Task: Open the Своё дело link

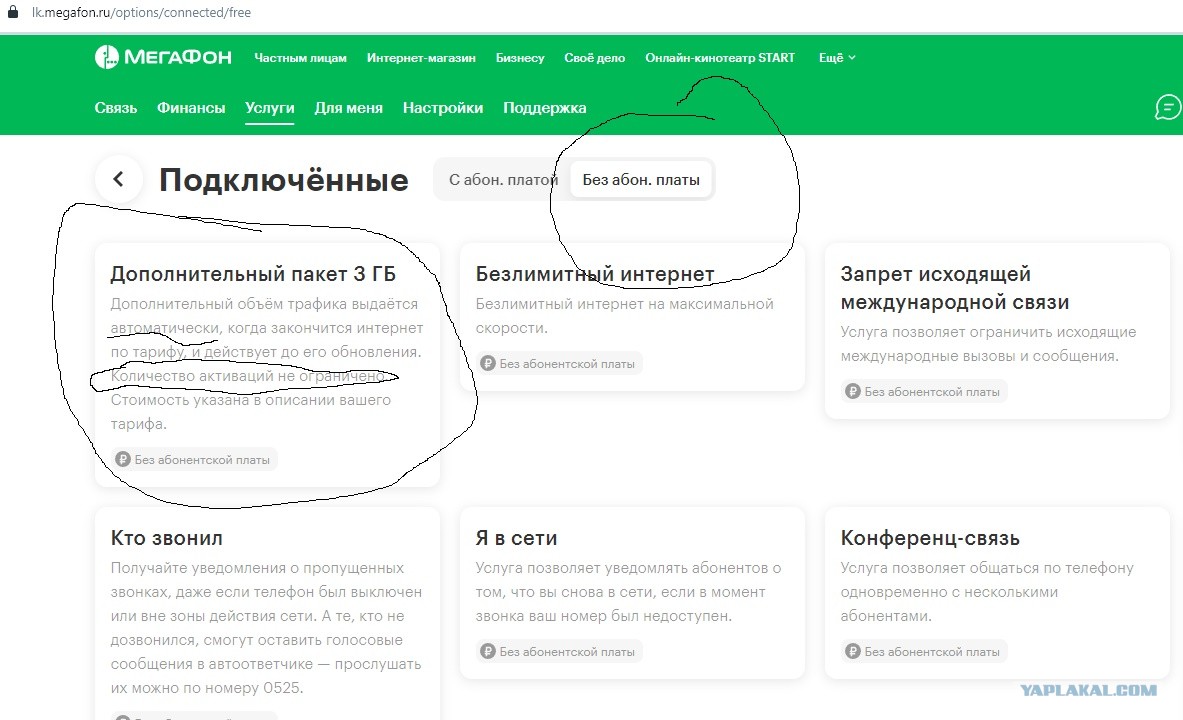Action: coord(595,58)
